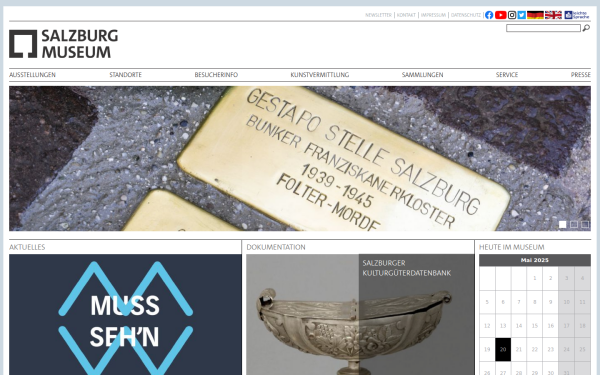The image size is (600, 375).
Task: Select calendar day 7
Action: coord(519,302)
